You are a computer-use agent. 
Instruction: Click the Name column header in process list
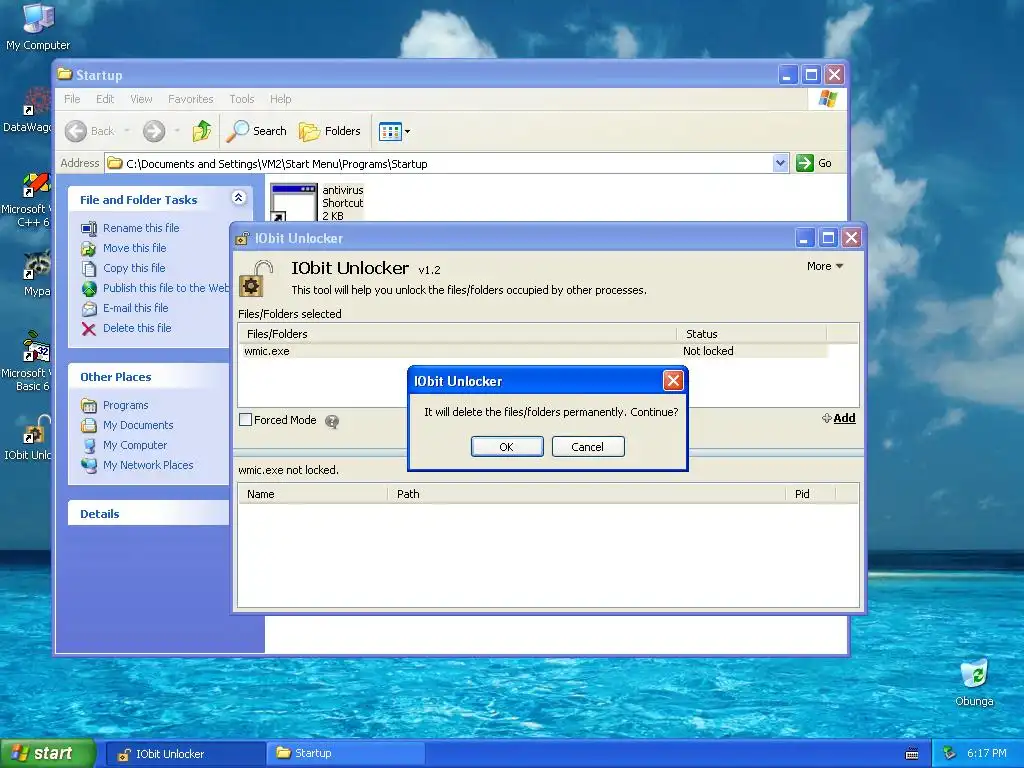pyautogui.click(x=313, y=494)
